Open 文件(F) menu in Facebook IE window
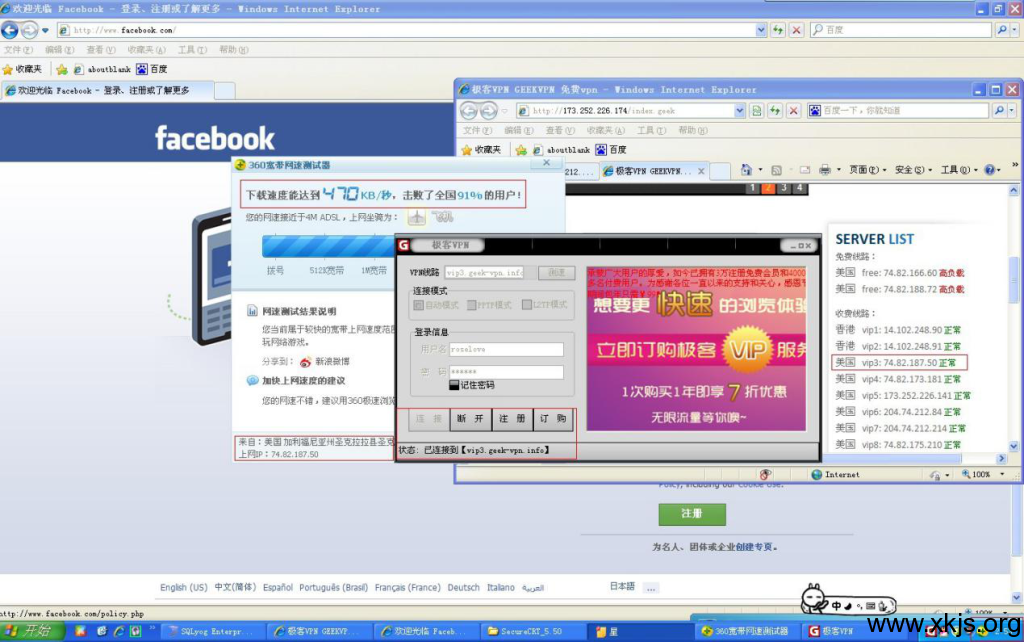This screenshot has width=1024, height=642. point(18,50)
